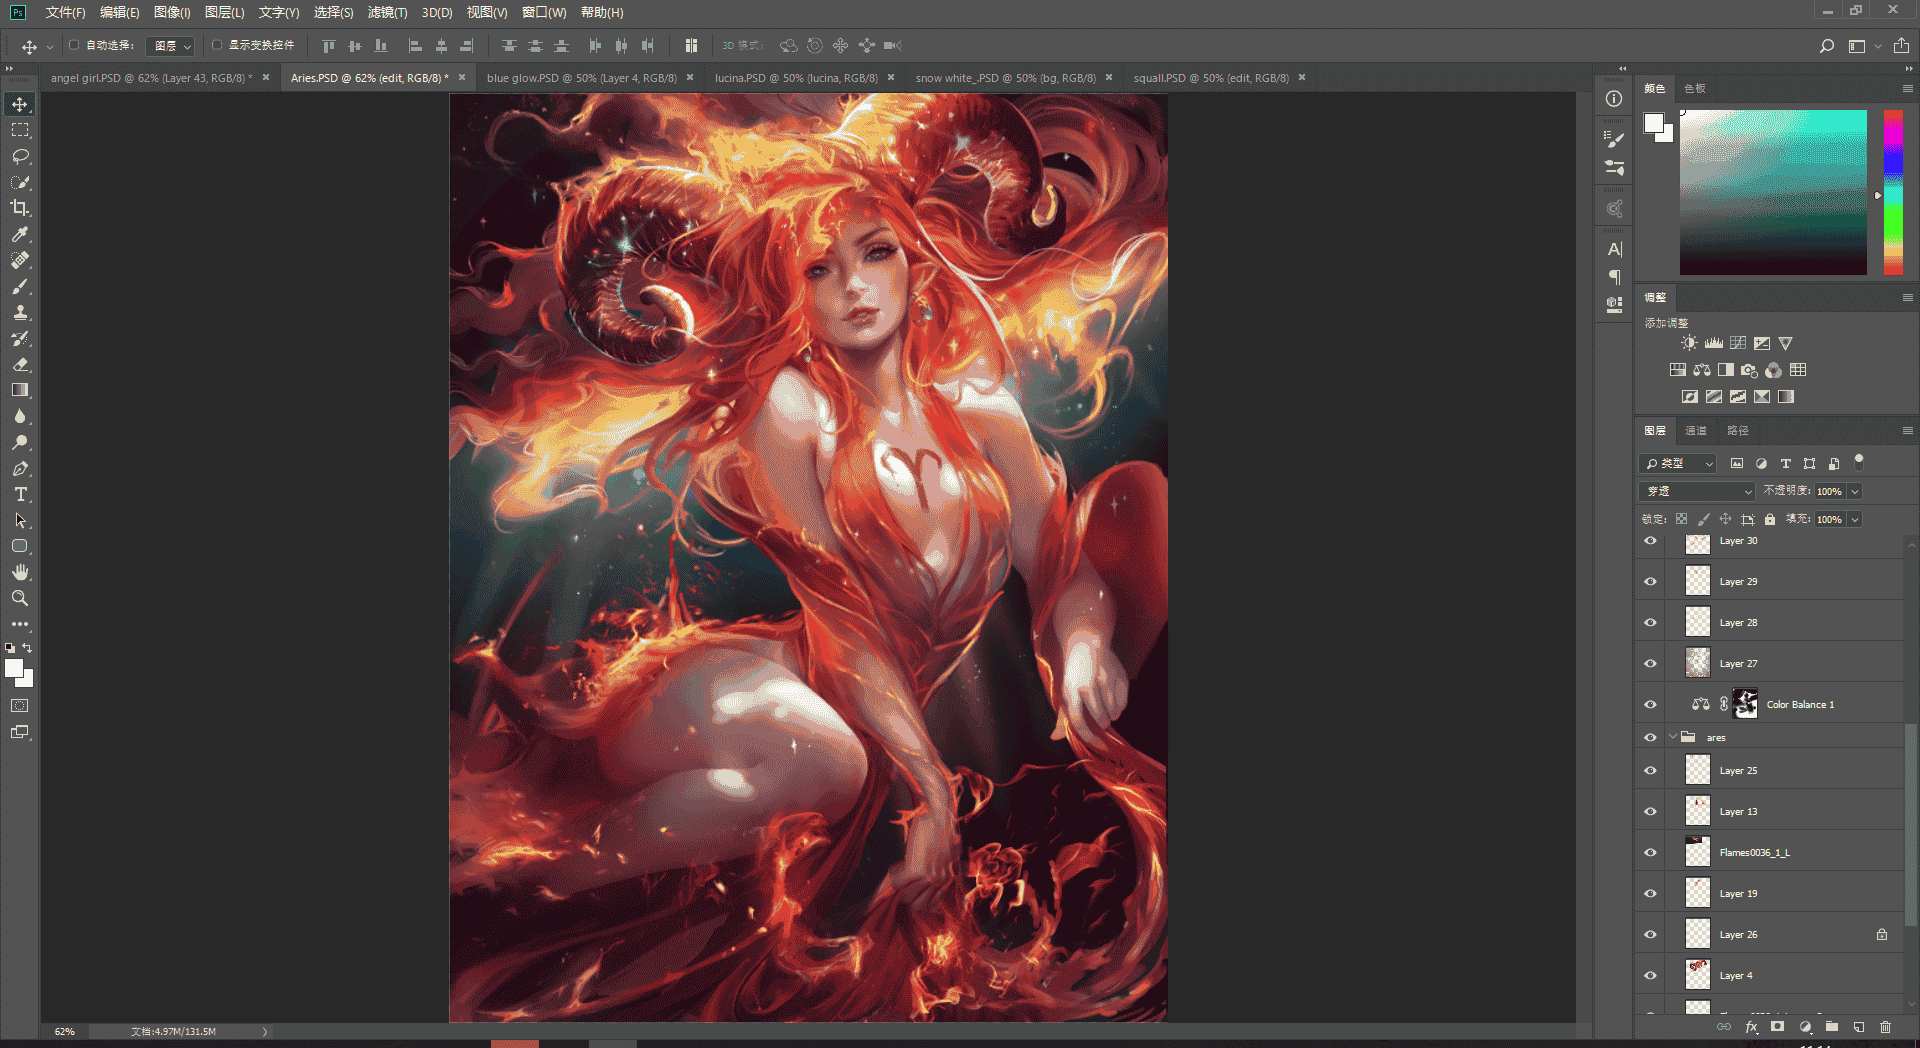
Task: Select the Clone Stamp tool
Action: tap(20, 312)
